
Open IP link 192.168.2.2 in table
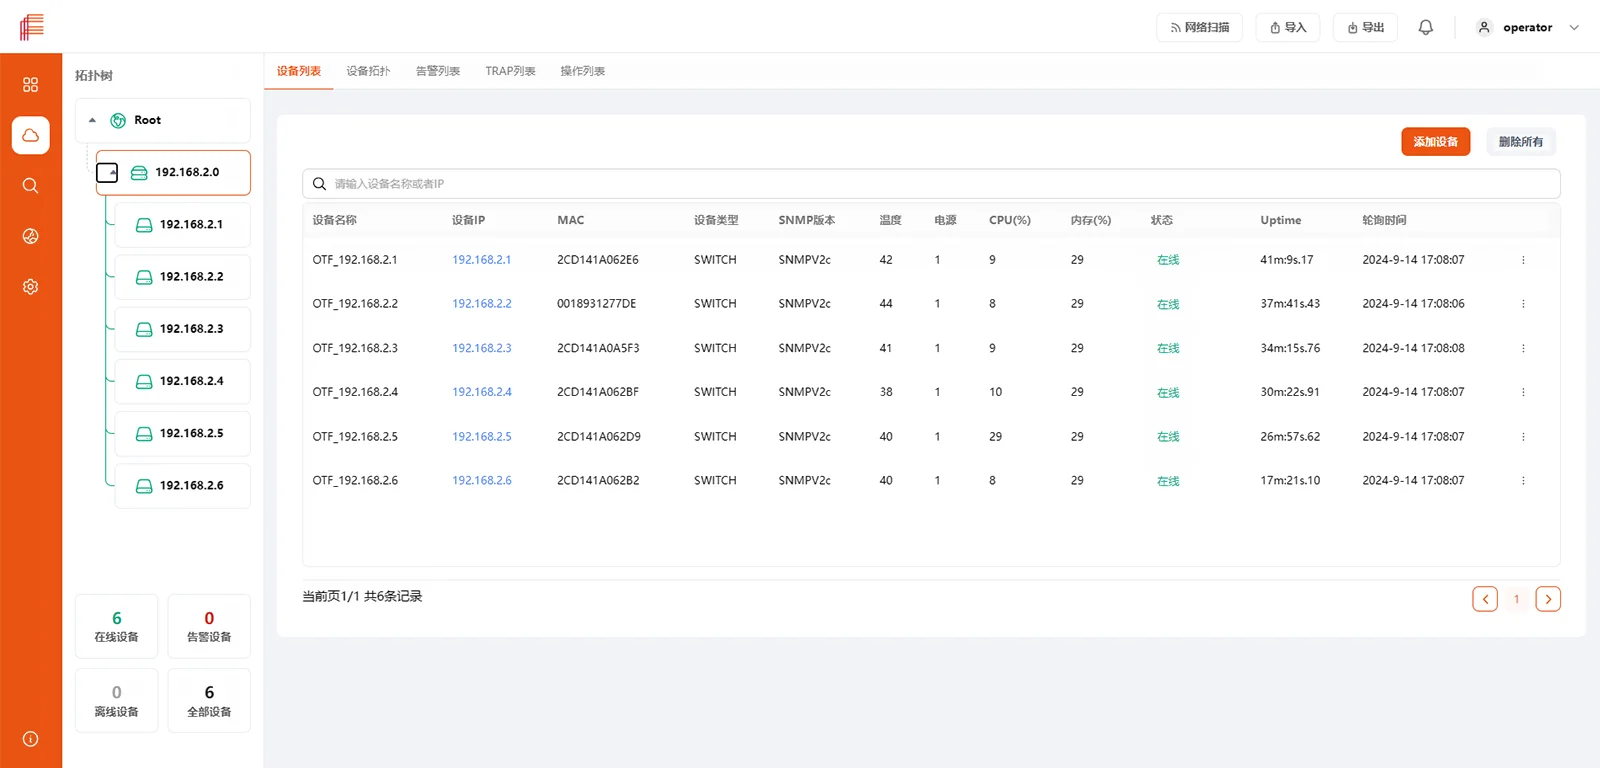coord(481,304)
